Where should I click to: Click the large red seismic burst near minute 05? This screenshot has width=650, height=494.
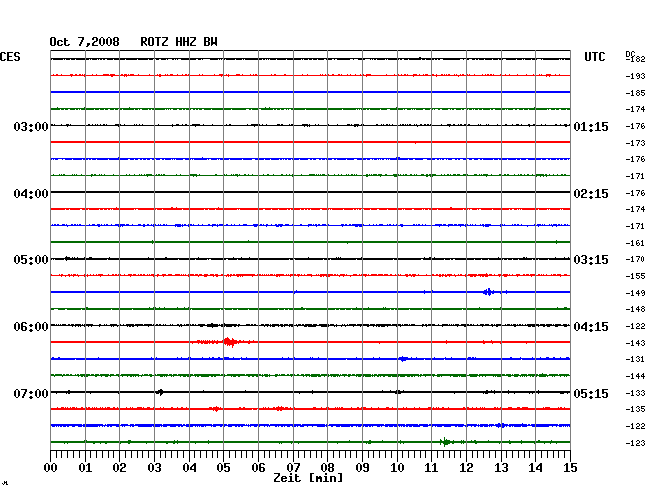coord(230,342)
